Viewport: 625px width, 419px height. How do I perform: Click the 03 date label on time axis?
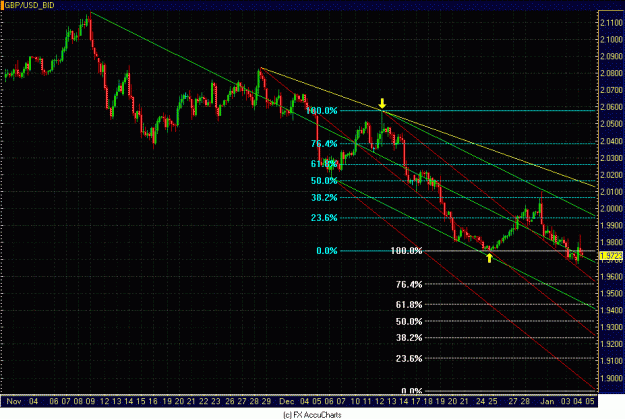point(566,401)
